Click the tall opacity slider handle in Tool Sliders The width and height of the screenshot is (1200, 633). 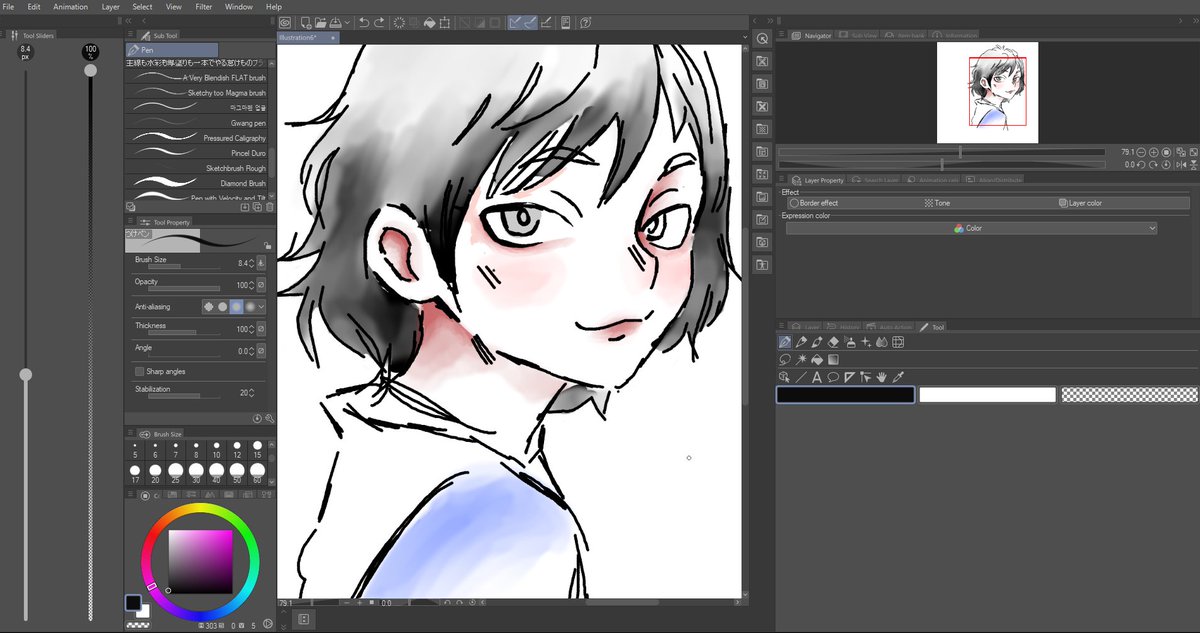tap(90, 70)
